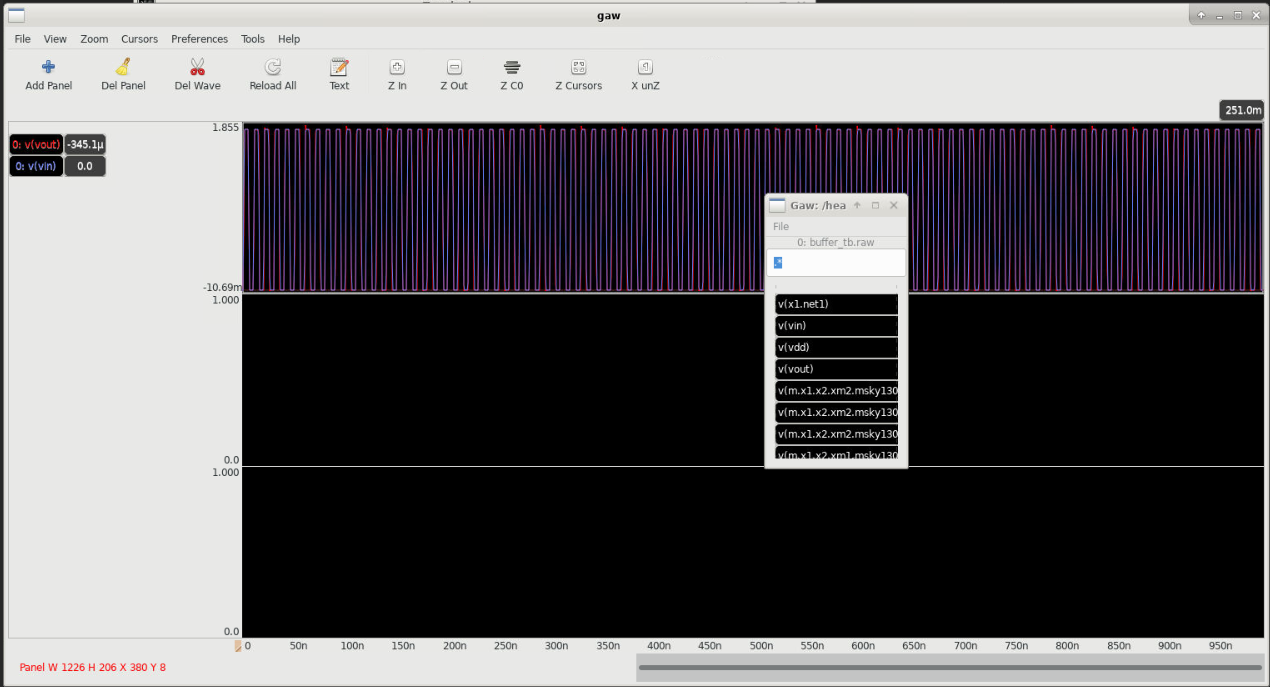Click the Reload All icon
Screen dimensions: 1270x687
pyautogui.click(x=272, y=67)
